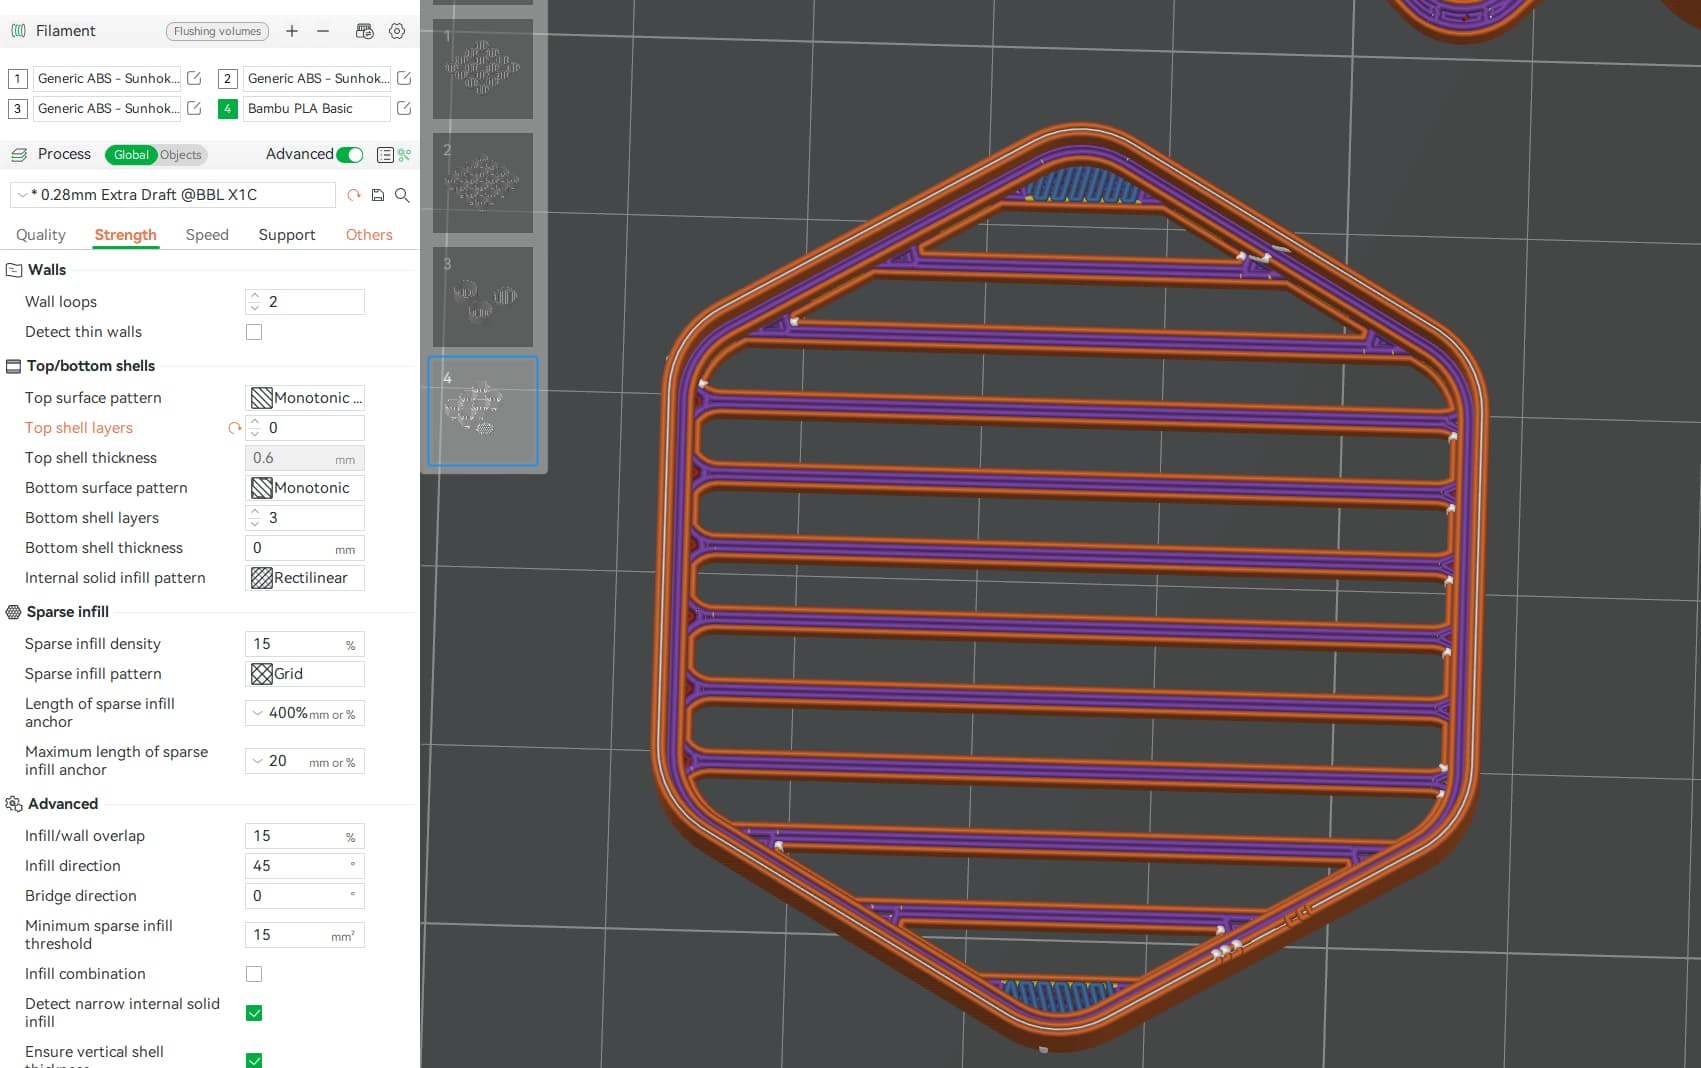The width and height of the screenshot is (1701, 1068).
Task: Open filament settings gear icon
Action: (397, 31)
